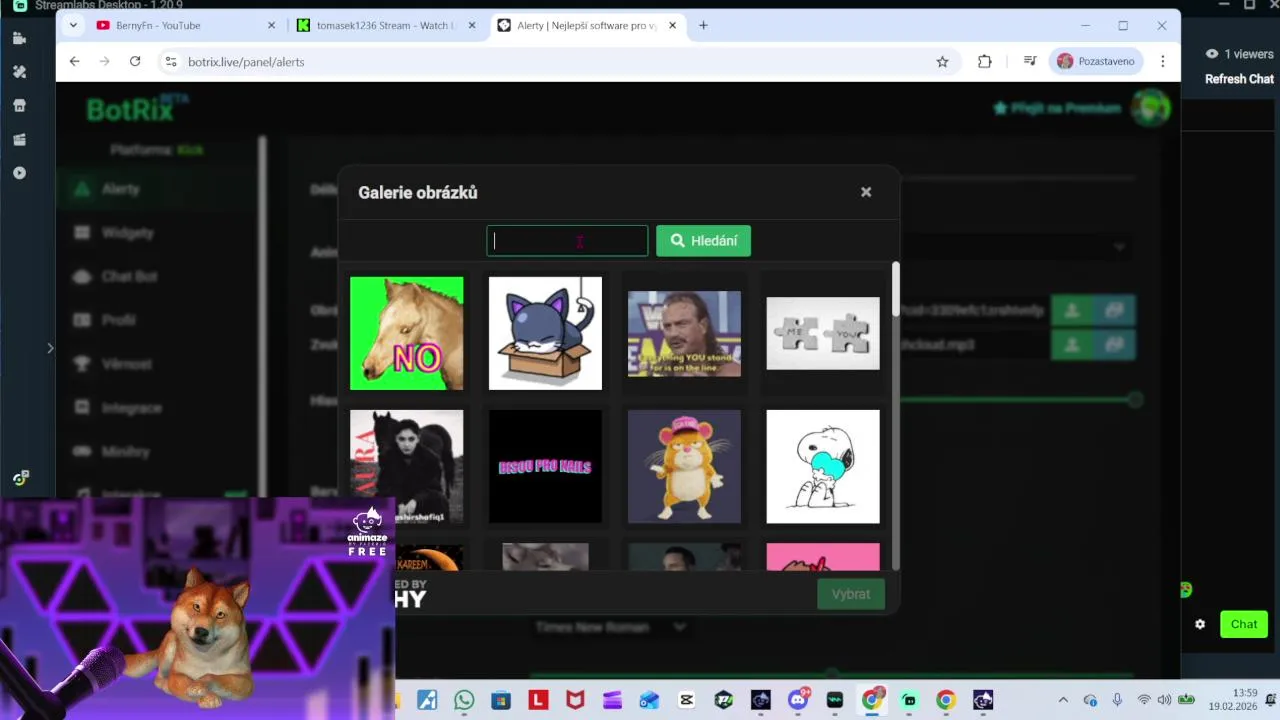The height and width of the screenshot is (720, 1280).
Task: Click Refresh Chat in Streamlabs panel
Action: pyautogui.click(x=1239, y=79)
